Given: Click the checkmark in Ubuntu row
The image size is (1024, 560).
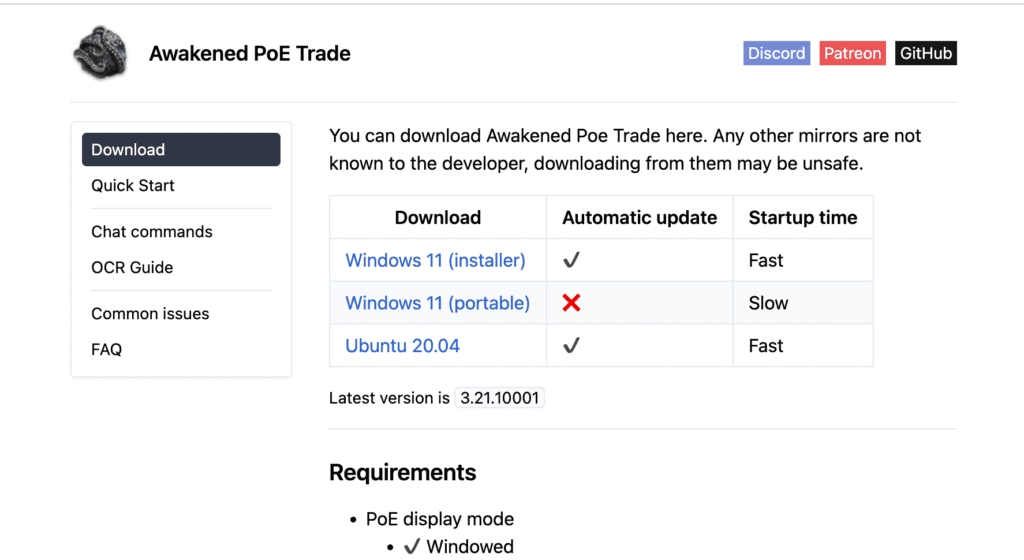Looking at the screenshot, I should [x=571, y=346].
